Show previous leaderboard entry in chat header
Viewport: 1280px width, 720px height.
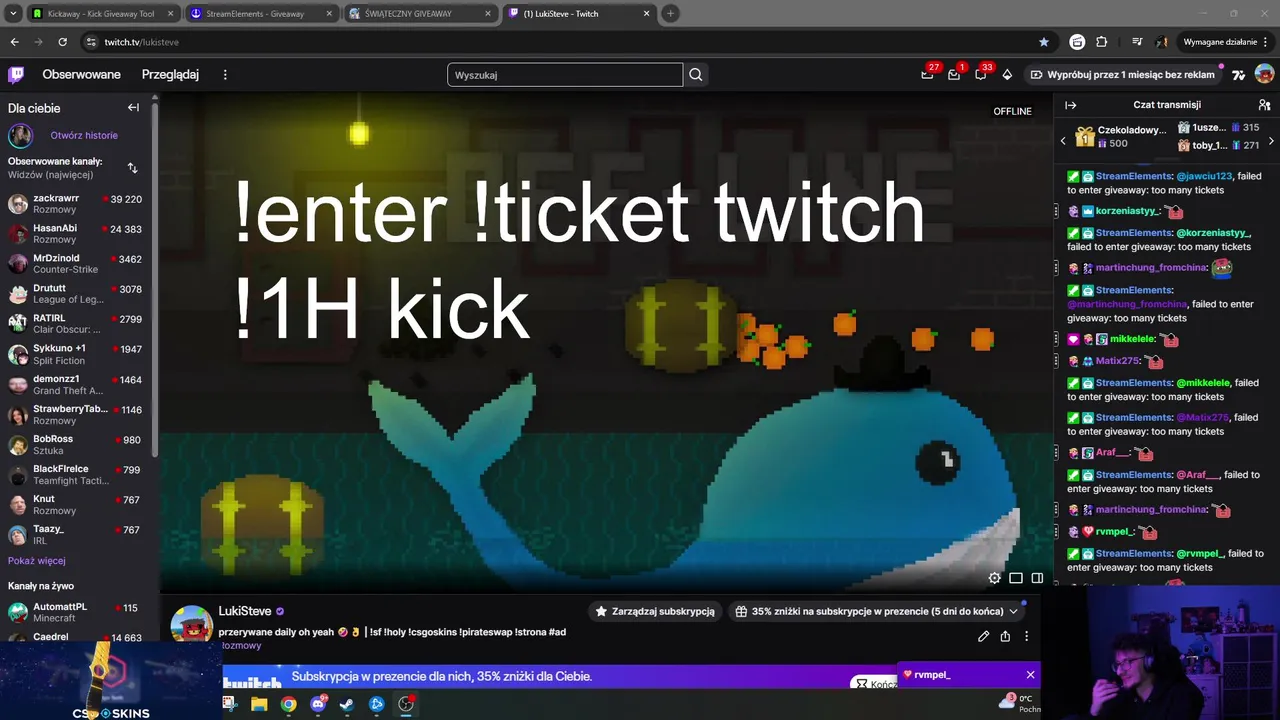[x=1063, y=141]
